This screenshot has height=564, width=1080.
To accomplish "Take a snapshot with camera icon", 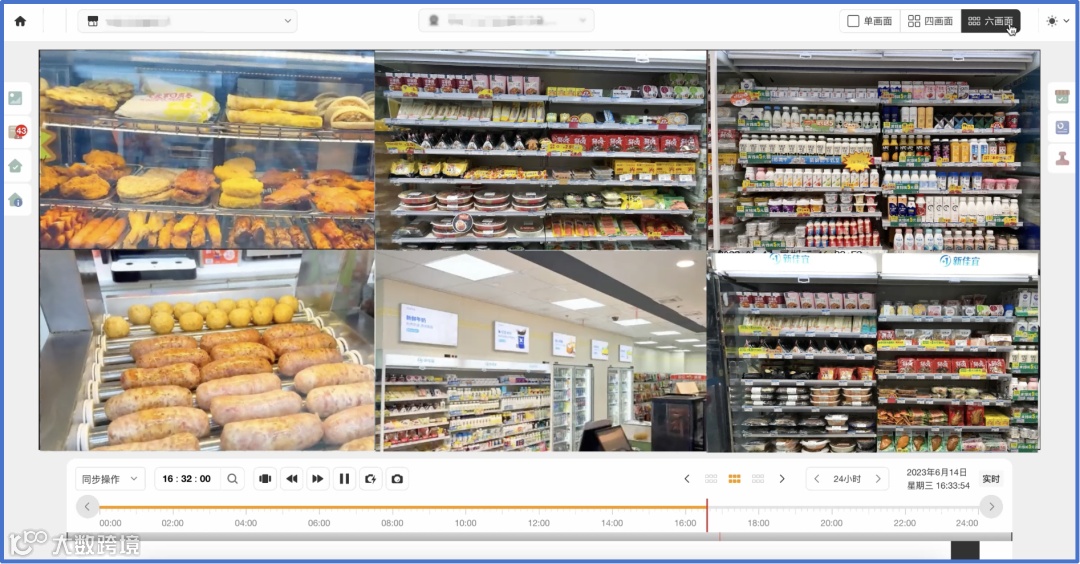I will click(x=397, y=479).
